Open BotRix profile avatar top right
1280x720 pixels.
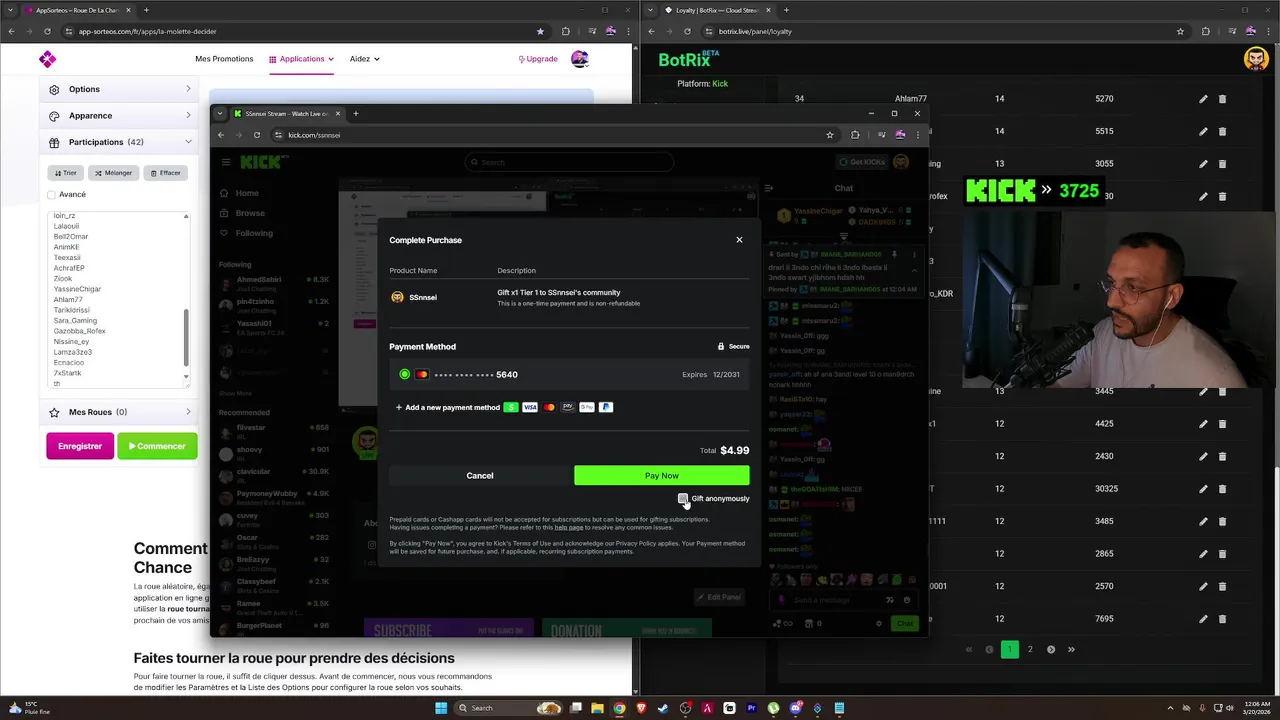point(1256,59)
